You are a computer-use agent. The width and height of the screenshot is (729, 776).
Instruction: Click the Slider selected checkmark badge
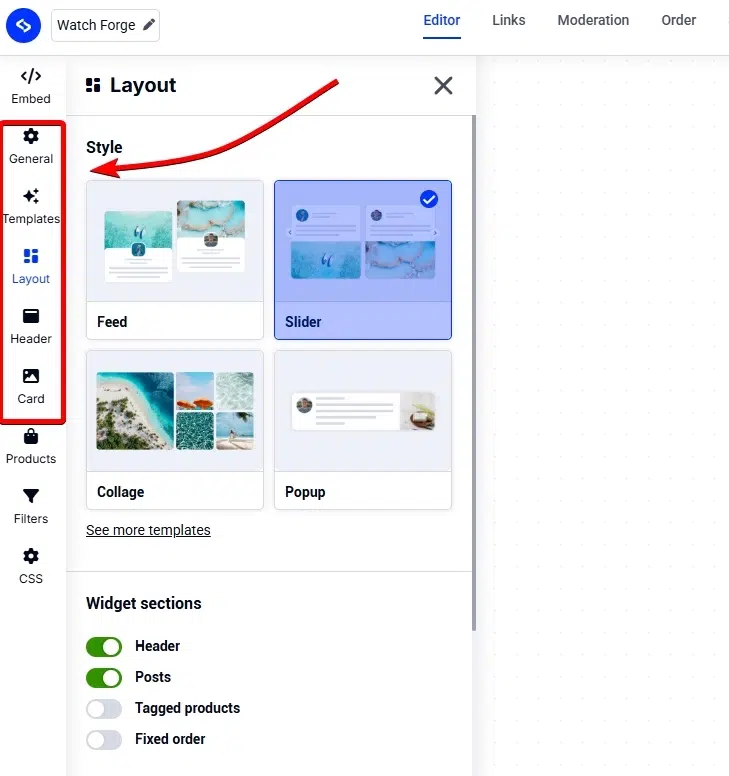pos(429,199)
